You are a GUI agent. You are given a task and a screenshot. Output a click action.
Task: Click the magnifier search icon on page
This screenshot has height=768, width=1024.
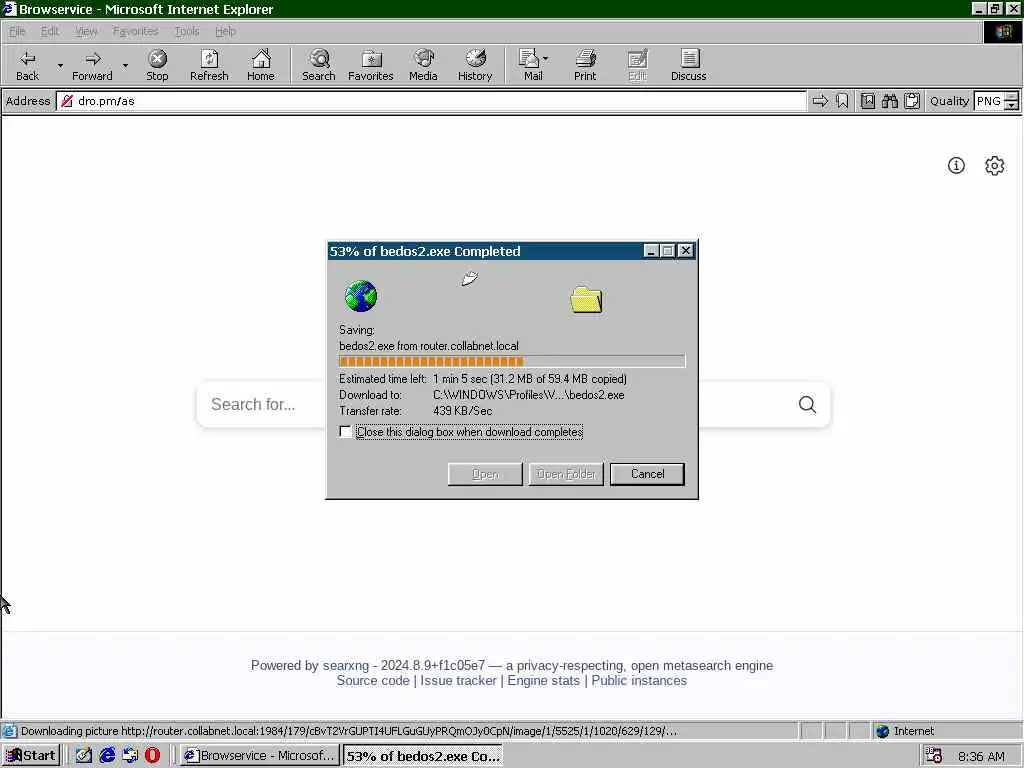807,405
